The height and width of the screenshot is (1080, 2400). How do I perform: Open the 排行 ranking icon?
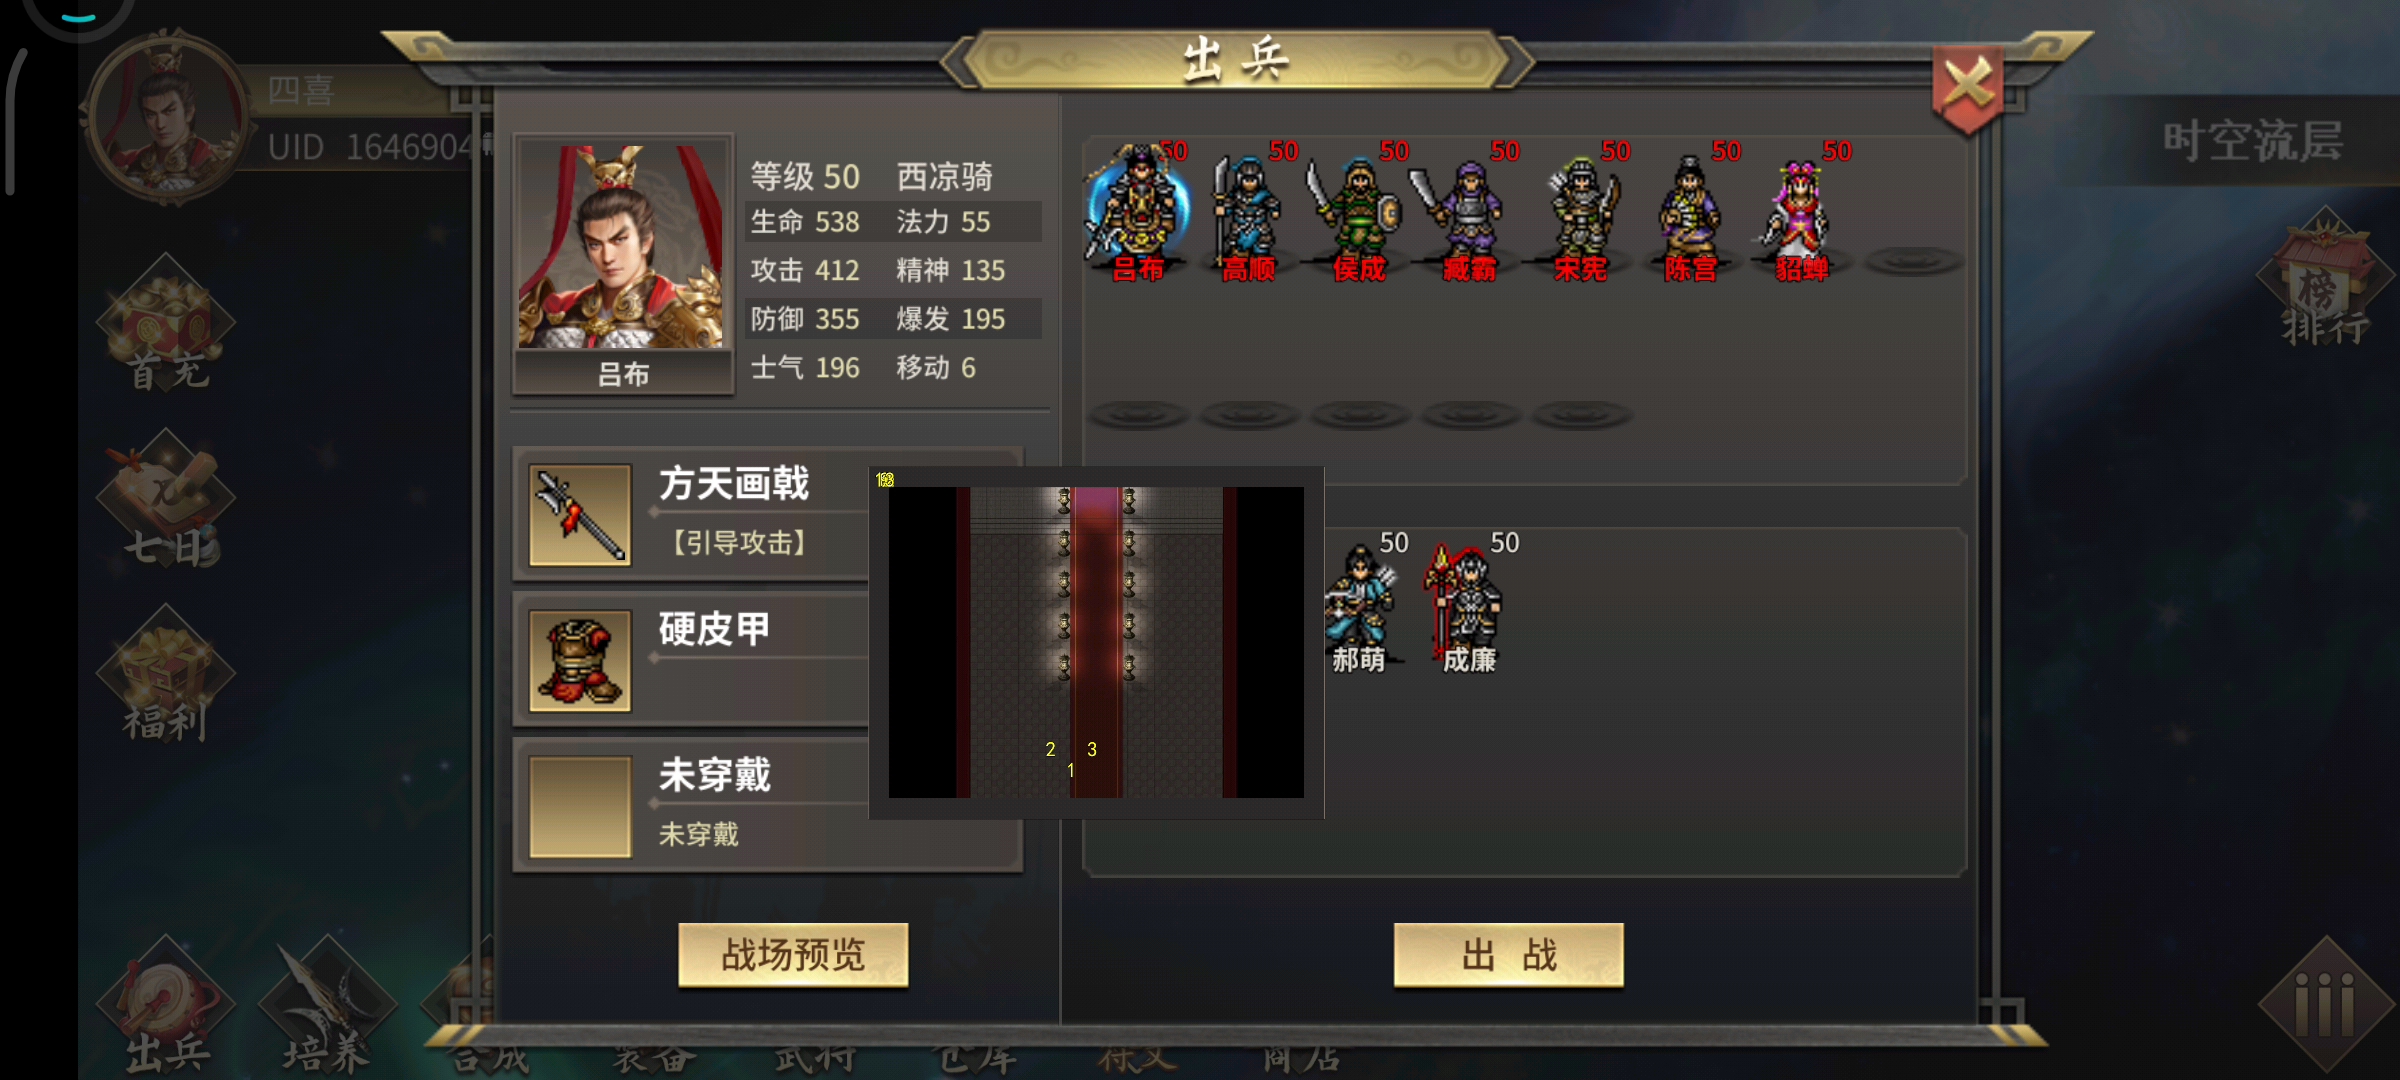click(x=2326, y=278)
